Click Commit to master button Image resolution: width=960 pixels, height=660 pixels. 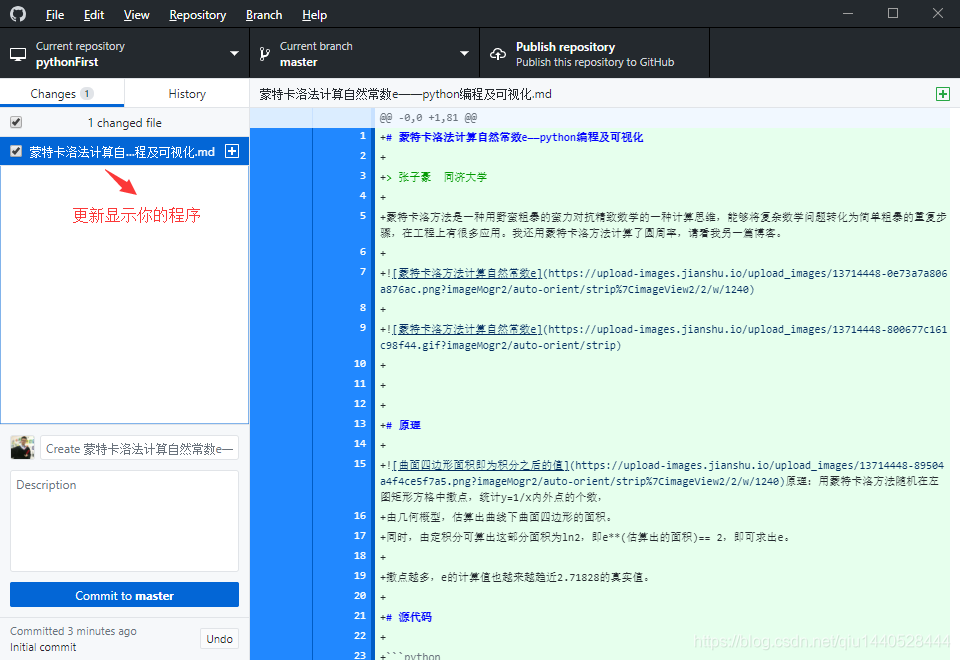(124, 594)
